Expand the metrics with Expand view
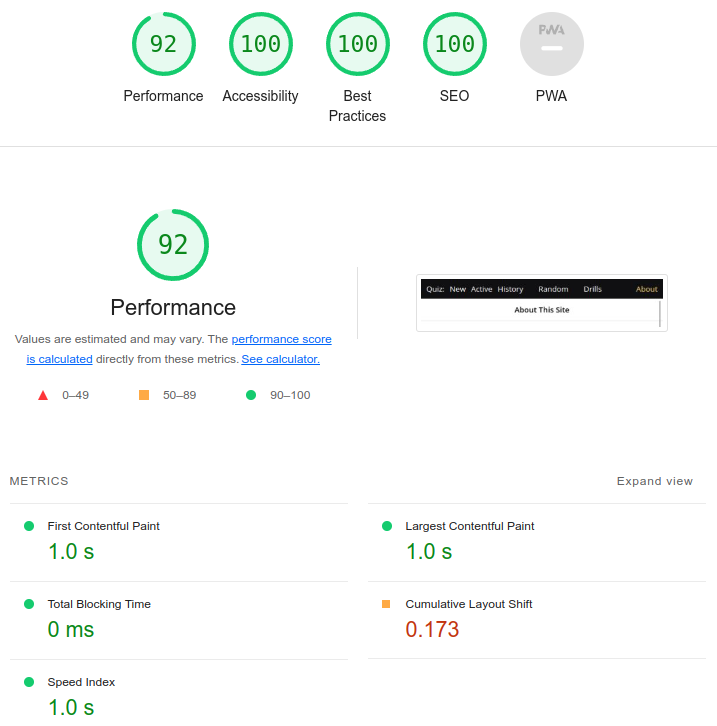Image resolution: width=717 pixels, height=726 pixels. coord(654,481)
